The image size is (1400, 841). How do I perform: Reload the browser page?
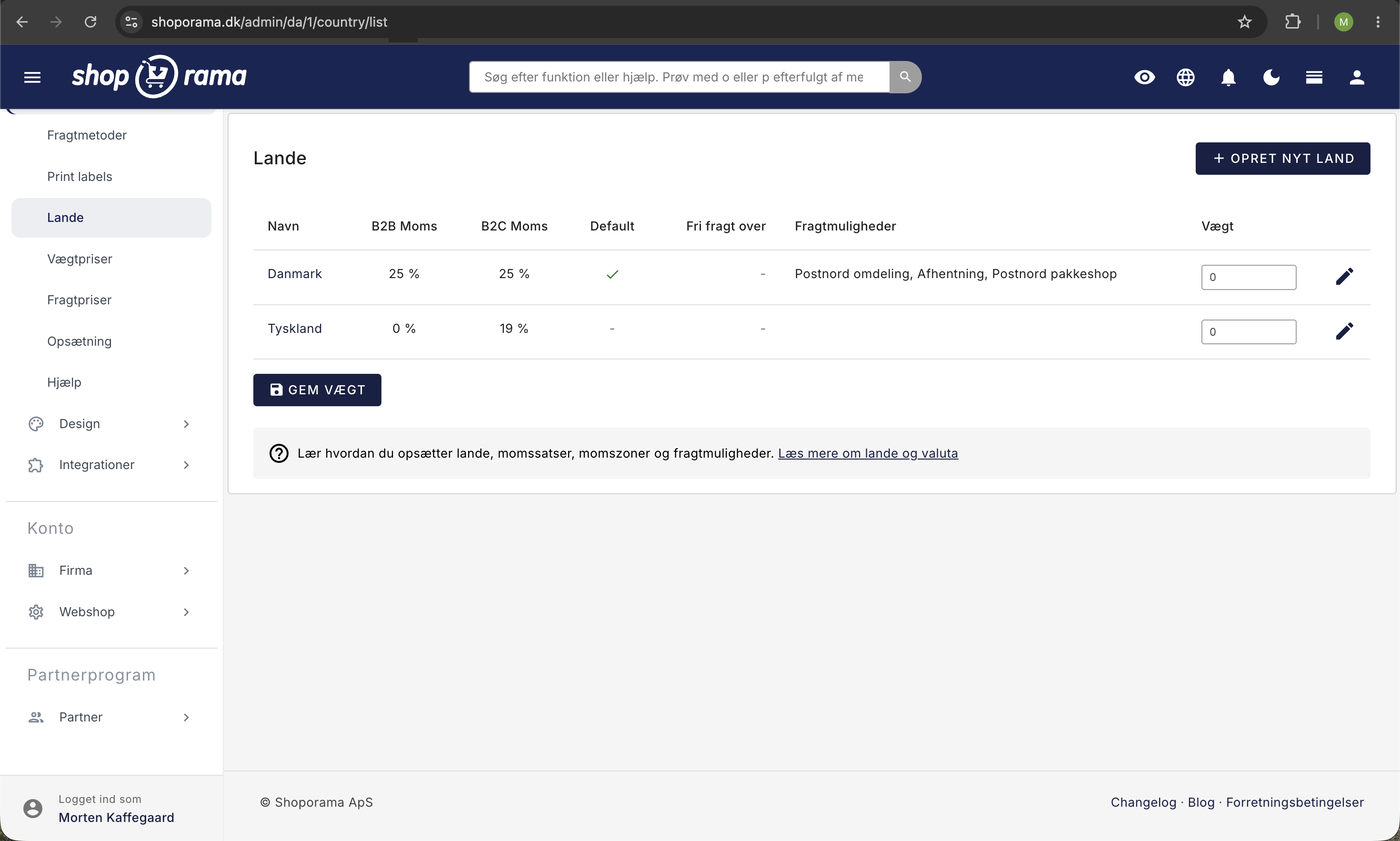(90, 21)
